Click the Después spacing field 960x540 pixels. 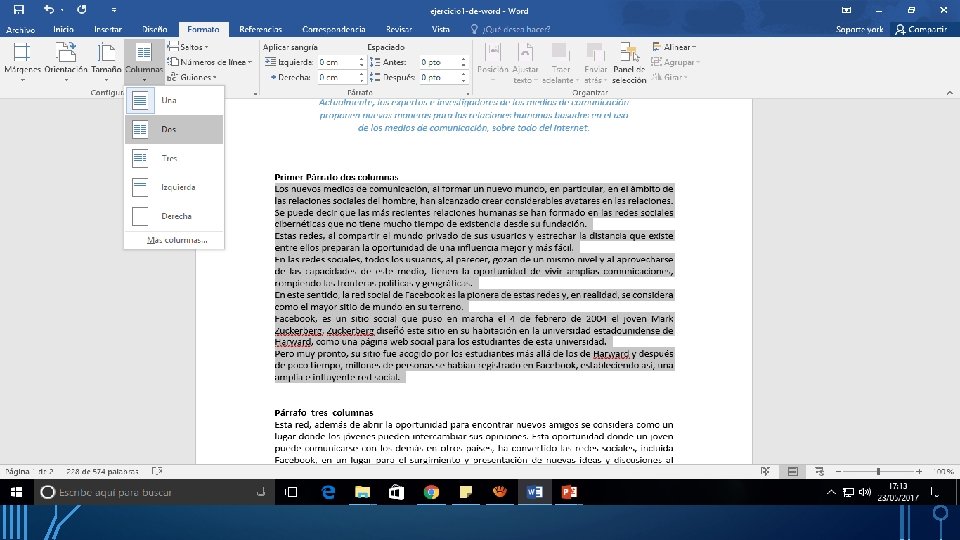439,77
